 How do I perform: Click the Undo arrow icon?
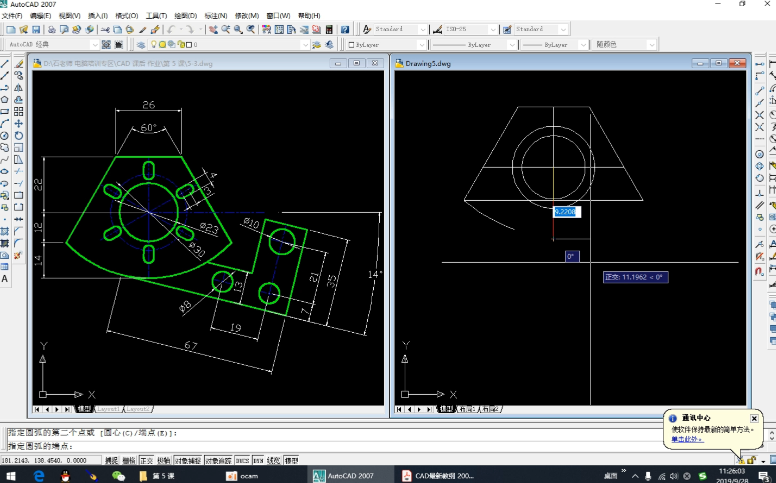coord(172,30)
